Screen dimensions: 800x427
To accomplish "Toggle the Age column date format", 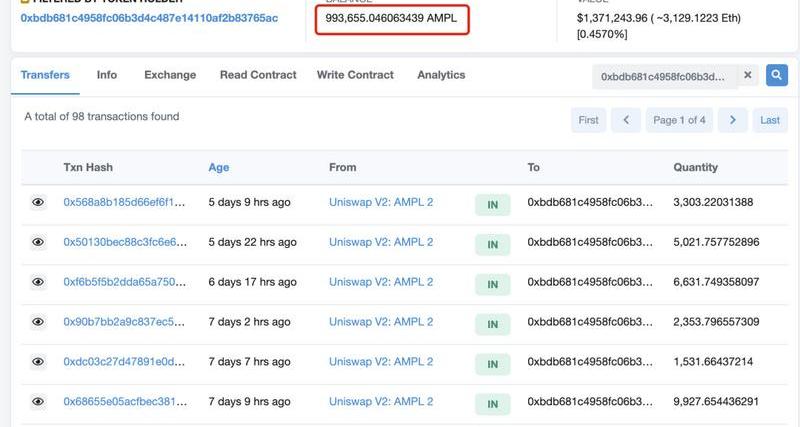I will [x=218, y=168].
